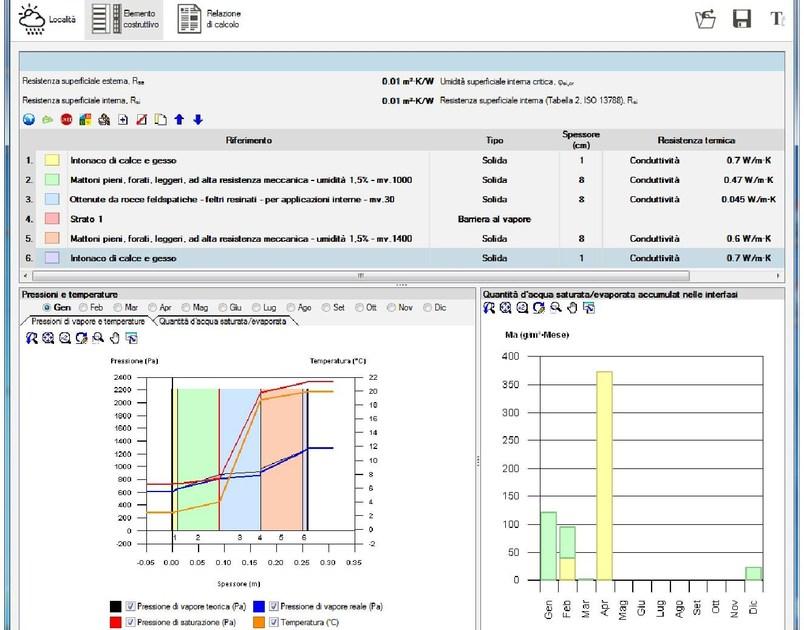The height and width of the screenshot is (630, 804).
Task: Select the Apr month radio button
Action: pyautogui.click(x=152, y=308)
